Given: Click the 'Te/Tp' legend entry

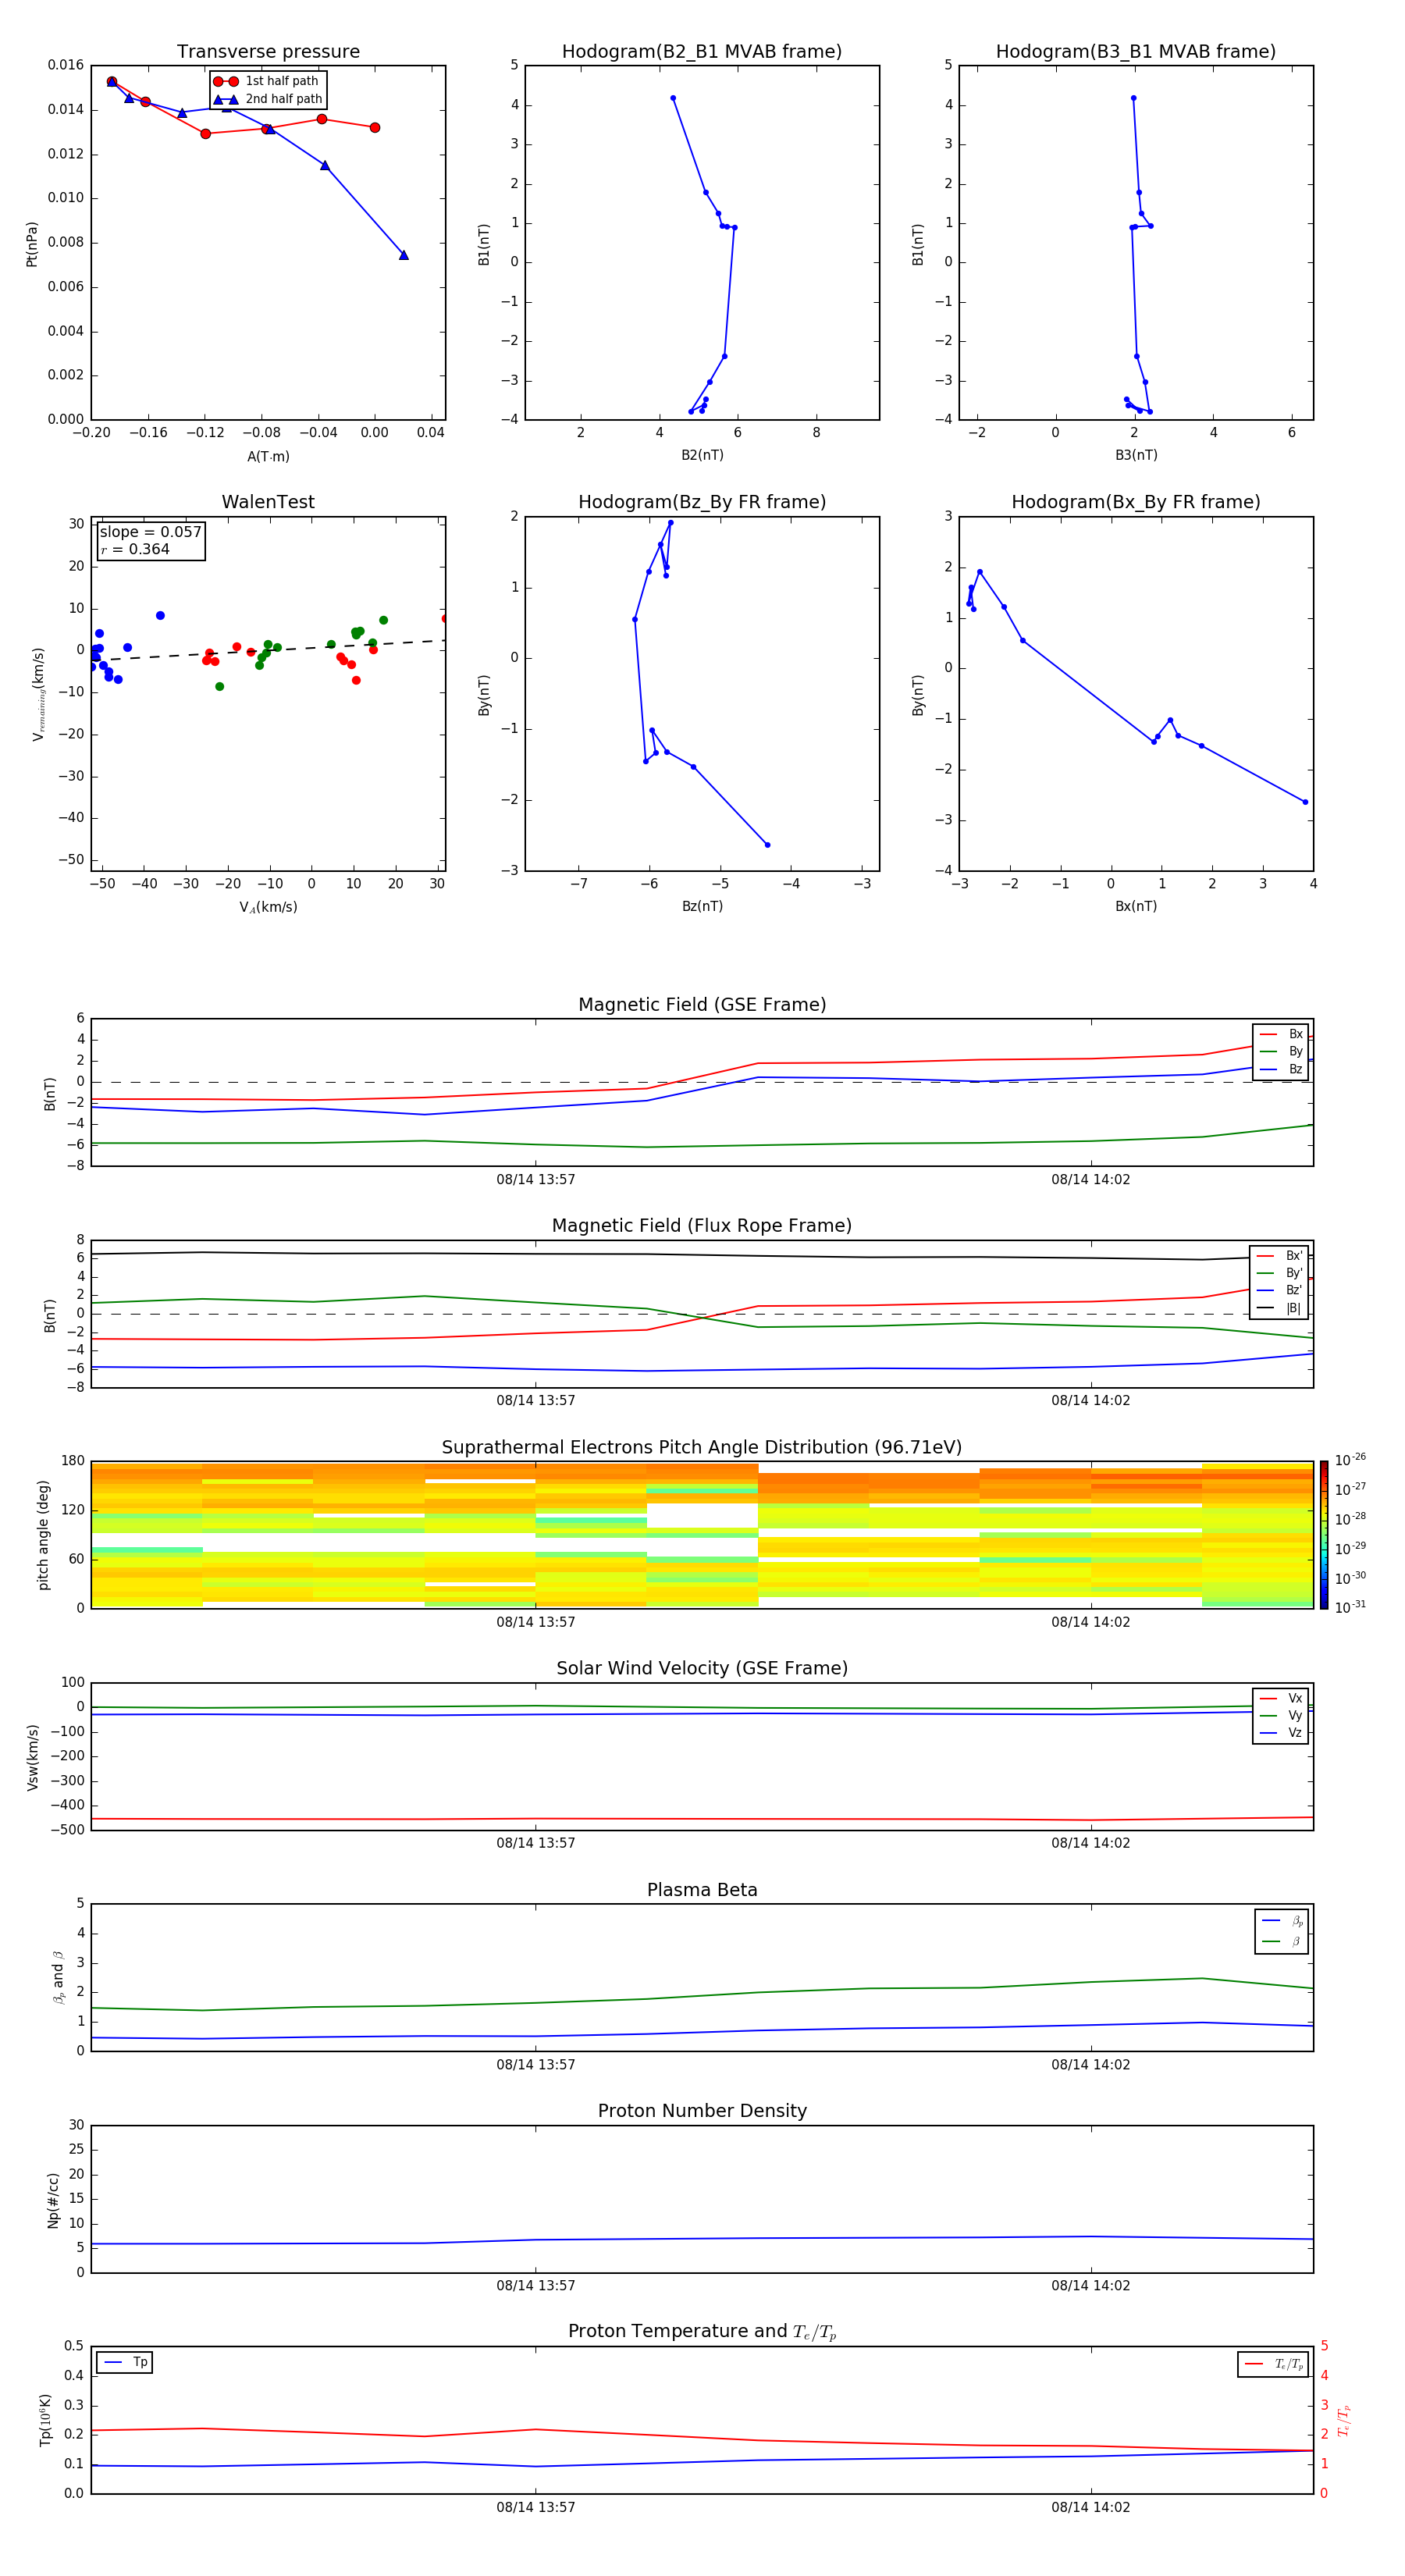Looking at the screenshot, I should tap(1274, 2365).
